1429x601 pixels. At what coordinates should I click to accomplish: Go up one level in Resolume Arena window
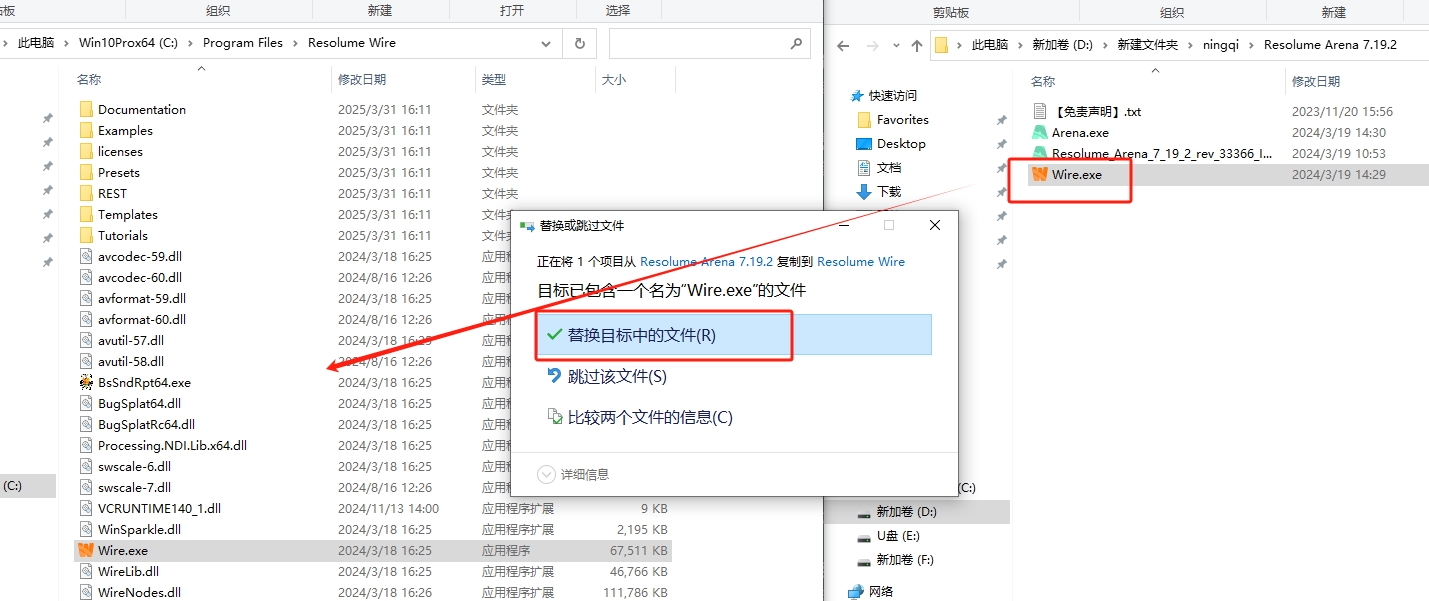[x=917, y=45]
